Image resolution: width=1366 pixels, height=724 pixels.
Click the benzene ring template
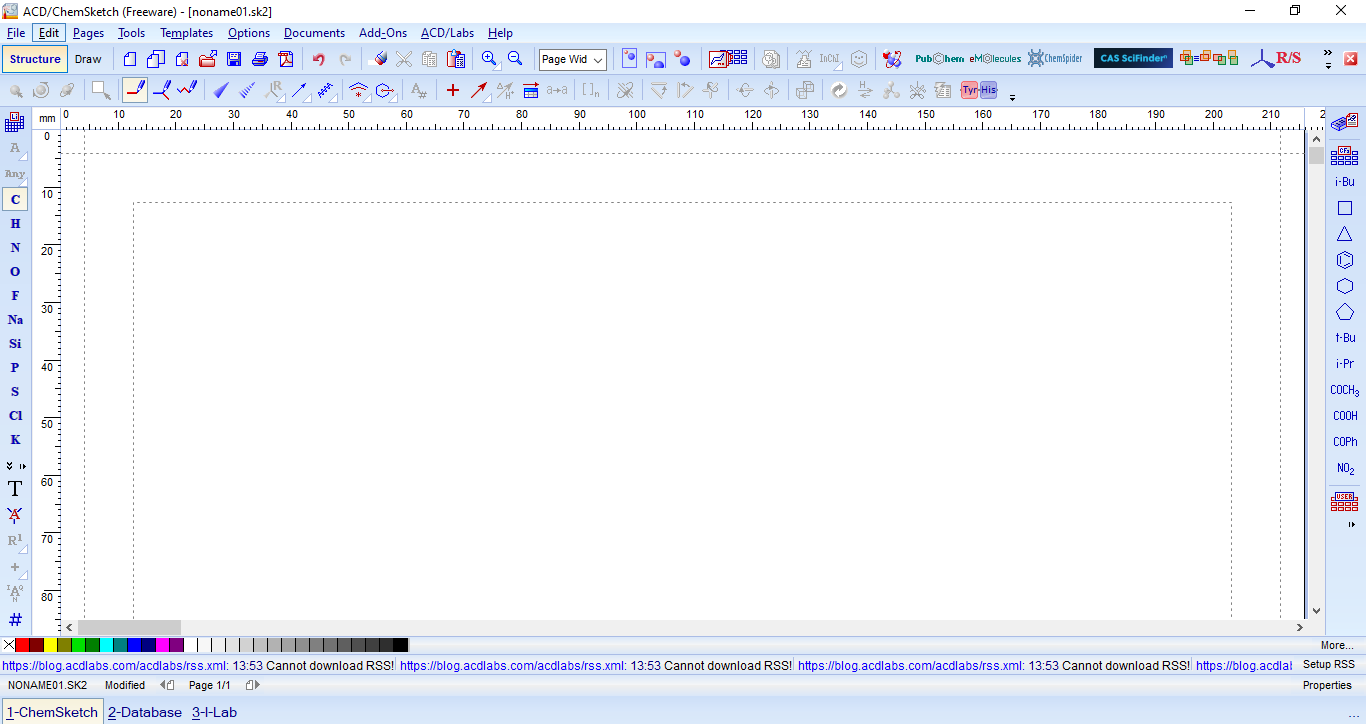coord(1345,260)
